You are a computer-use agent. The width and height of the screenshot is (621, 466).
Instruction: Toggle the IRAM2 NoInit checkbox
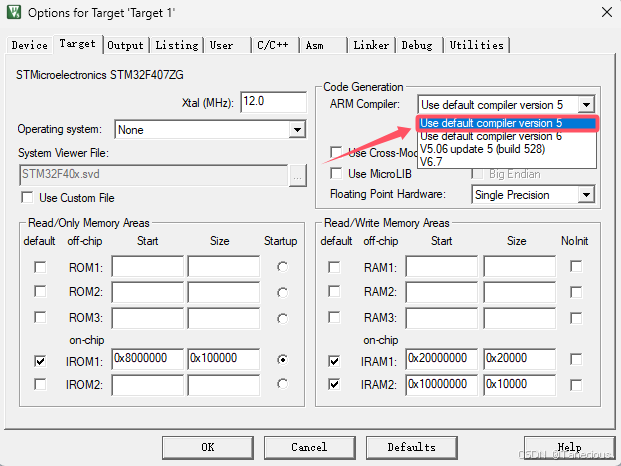click(576, 385)
